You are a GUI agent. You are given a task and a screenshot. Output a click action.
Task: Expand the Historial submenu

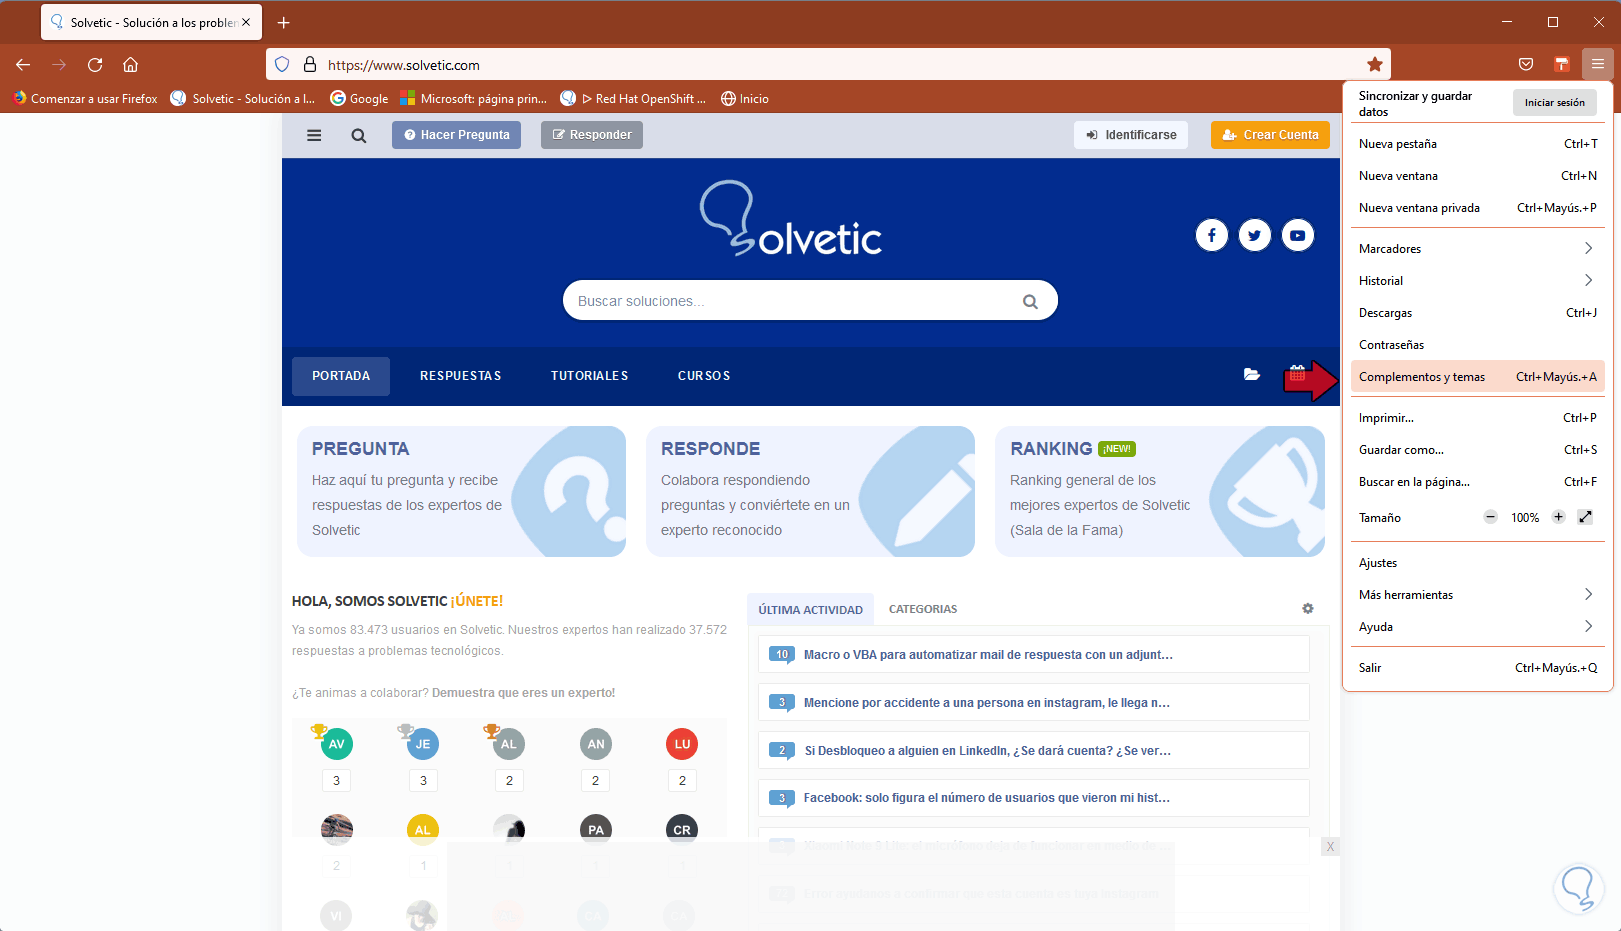[1477, 281]
